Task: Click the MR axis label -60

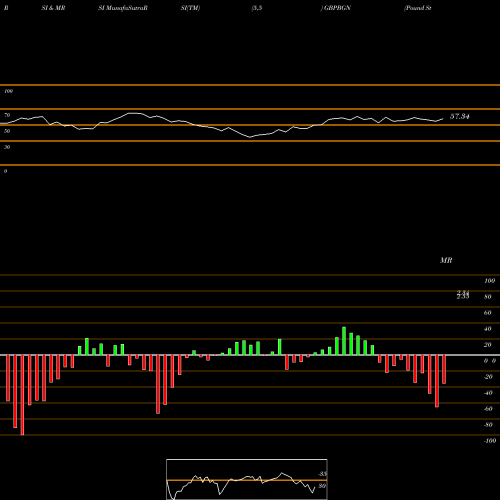Action: tap(488, 409)
